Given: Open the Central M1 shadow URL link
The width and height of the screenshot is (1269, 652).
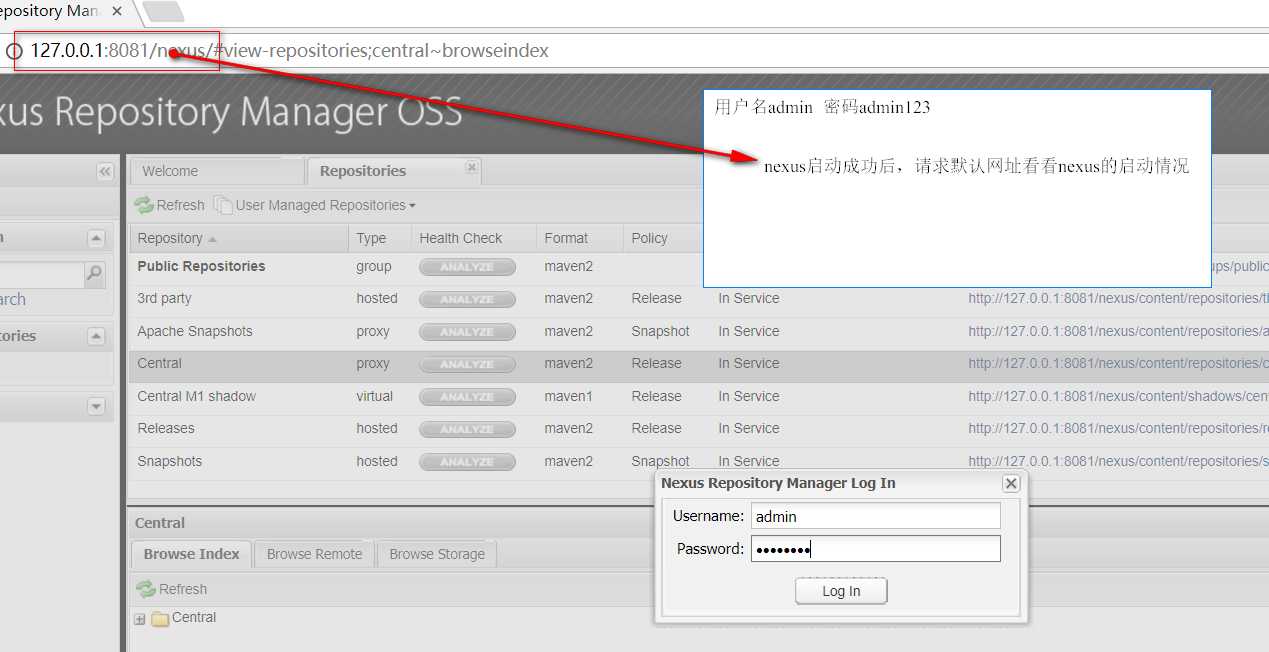Looking at the screenshot, I should tap(1118, 396).
